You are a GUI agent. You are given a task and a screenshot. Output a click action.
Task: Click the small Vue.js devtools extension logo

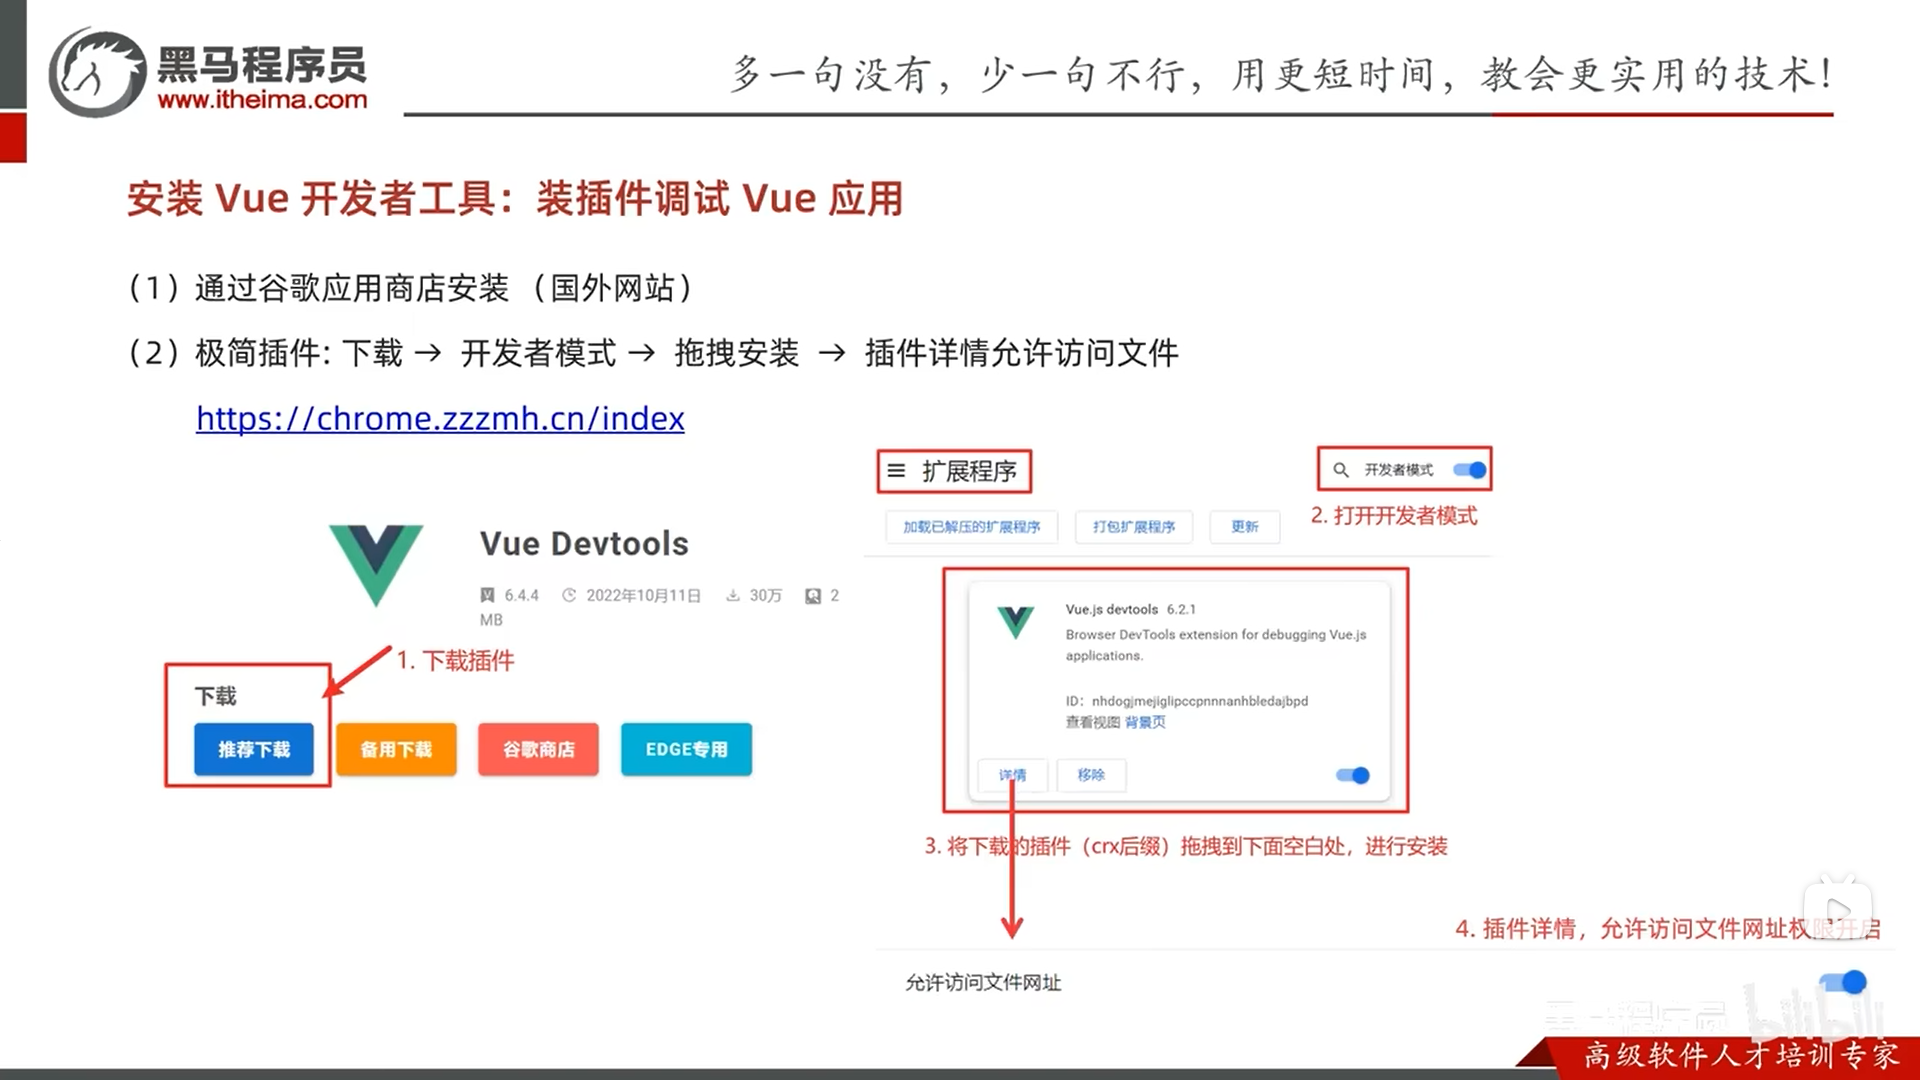1015,622
